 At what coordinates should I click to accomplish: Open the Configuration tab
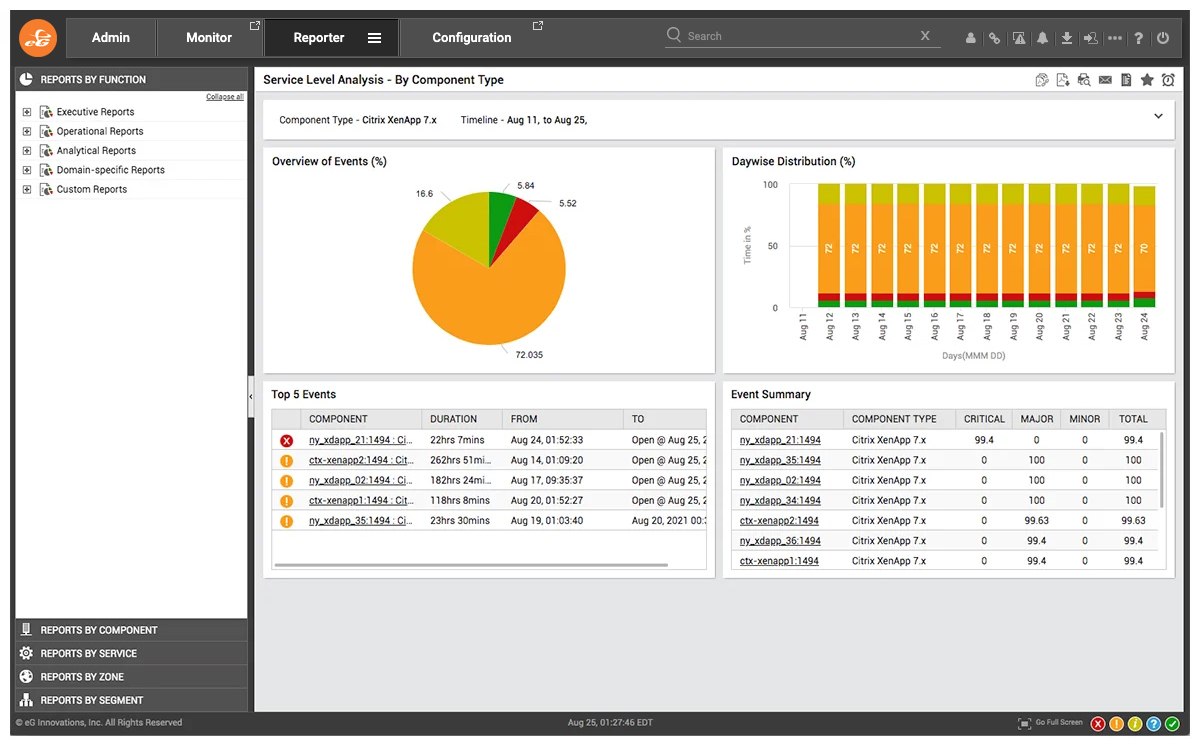coord(472,38)
